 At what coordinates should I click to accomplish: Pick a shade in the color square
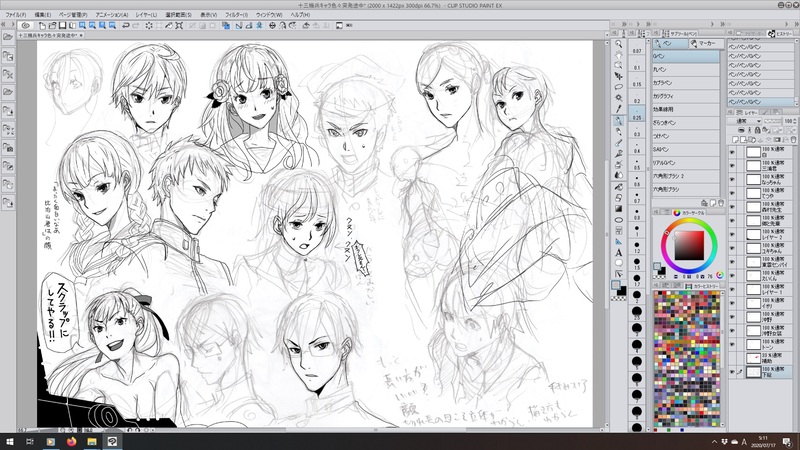click(x=689, y=246)
